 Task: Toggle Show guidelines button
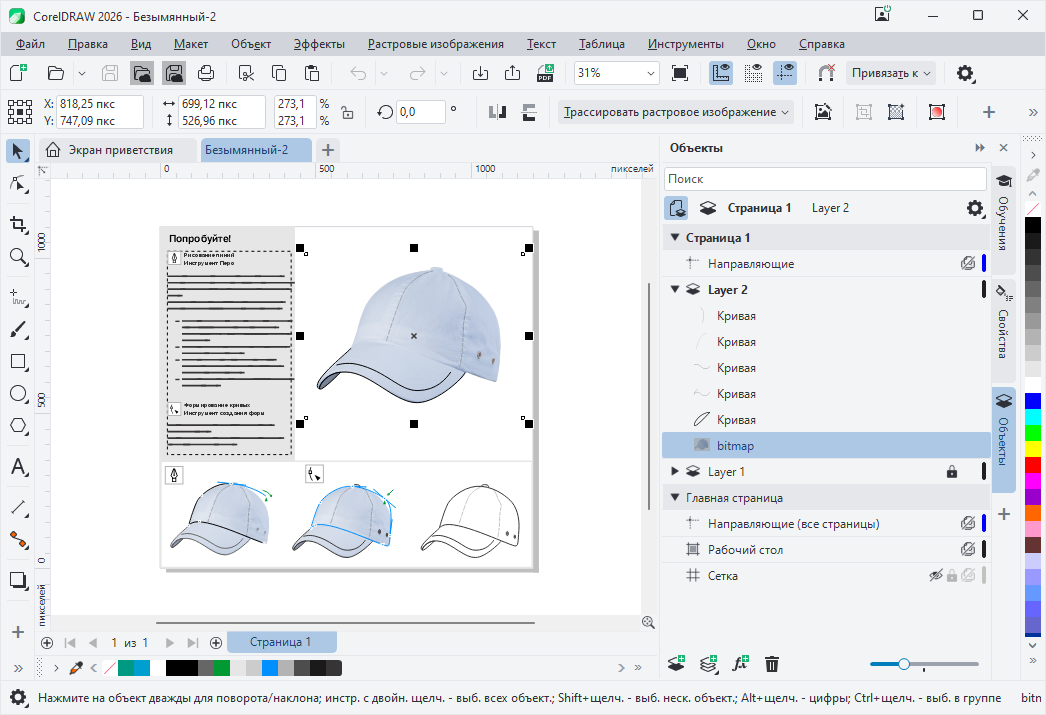(x=785, y=73)
